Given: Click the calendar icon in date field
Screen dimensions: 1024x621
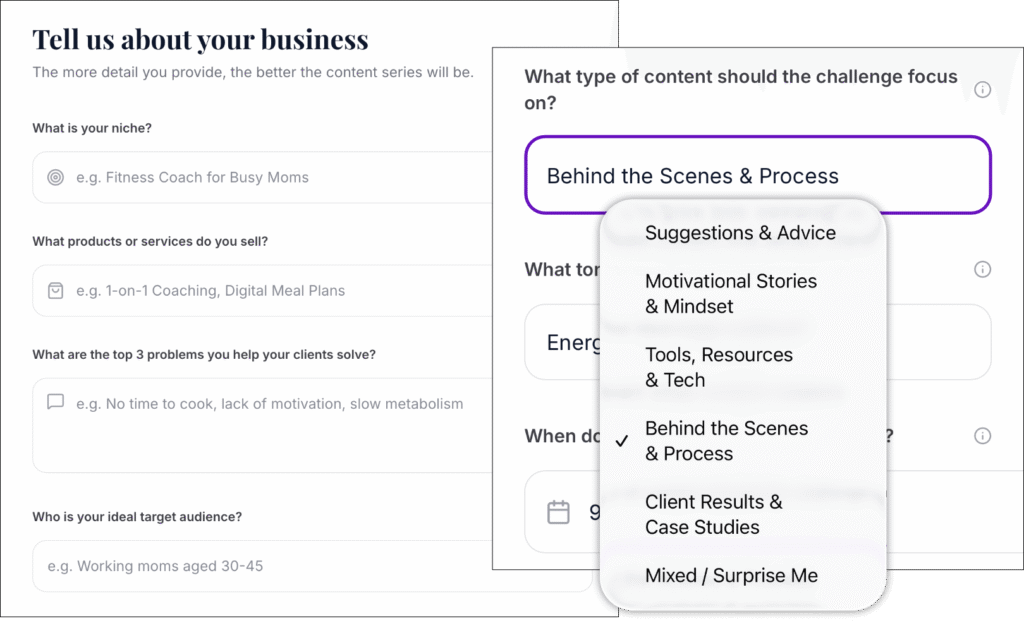Looking at the screenshot, I should tap(558, 512).
